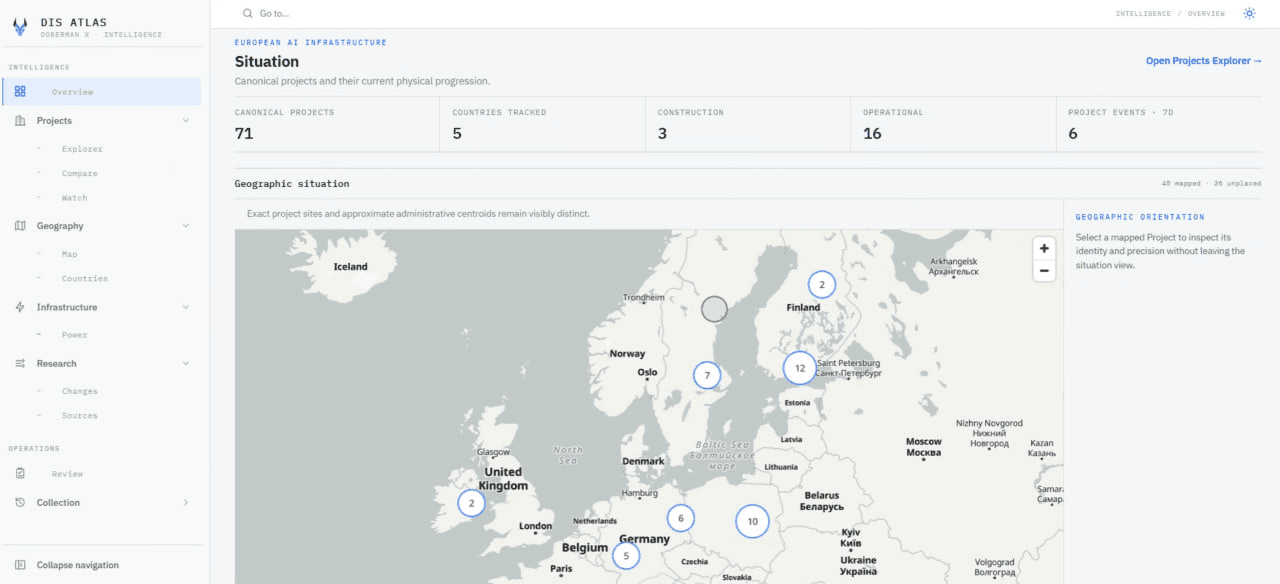The width and height of the screenshot is (1280, 584).
Task: Click the search magnifier icon
Action: coord(248,13)
